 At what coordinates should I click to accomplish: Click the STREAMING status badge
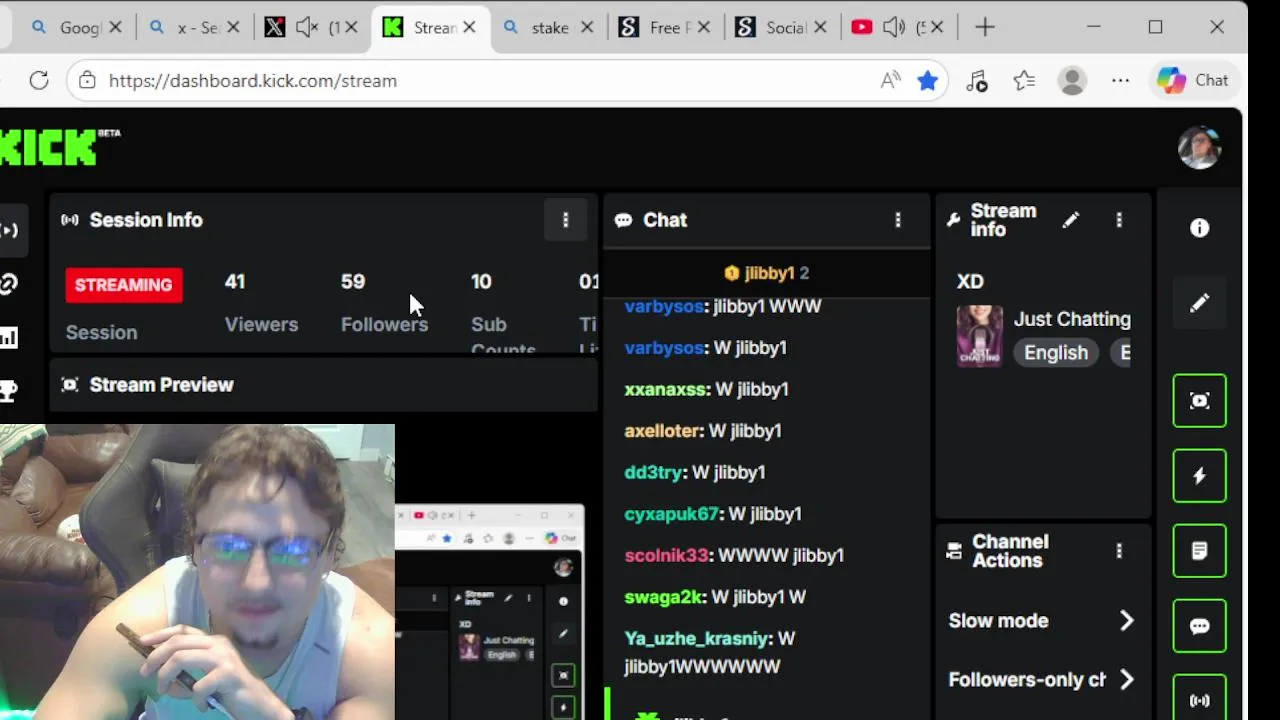124,285
